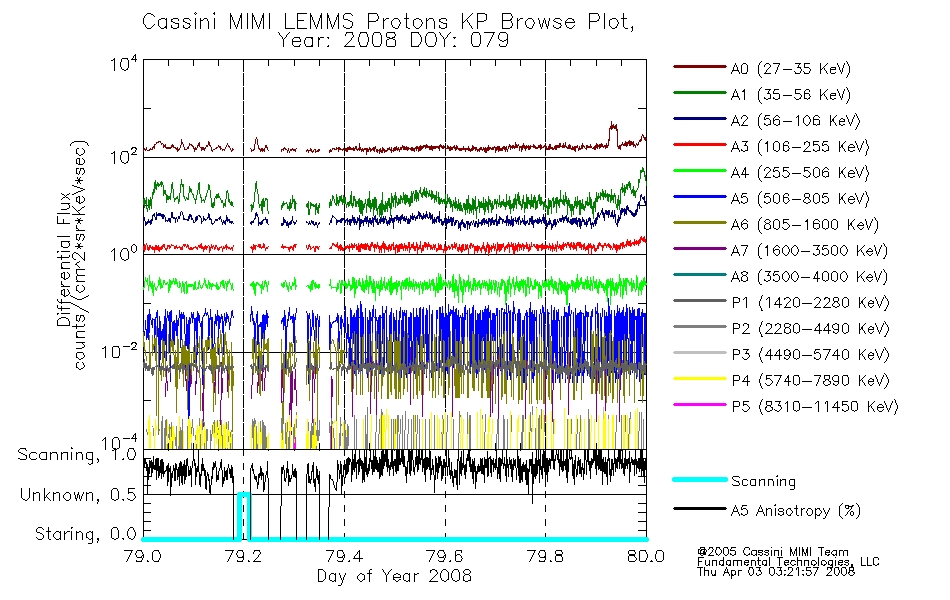Click the A5 (506-805 KeV) blue legend line

[700, 197]
